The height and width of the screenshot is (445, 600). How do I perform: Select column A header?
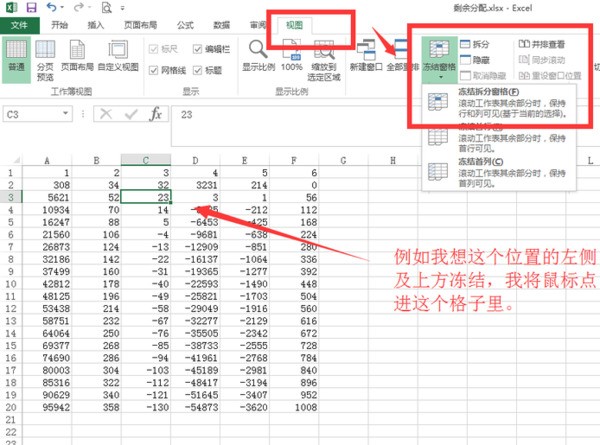click(47, 160)
